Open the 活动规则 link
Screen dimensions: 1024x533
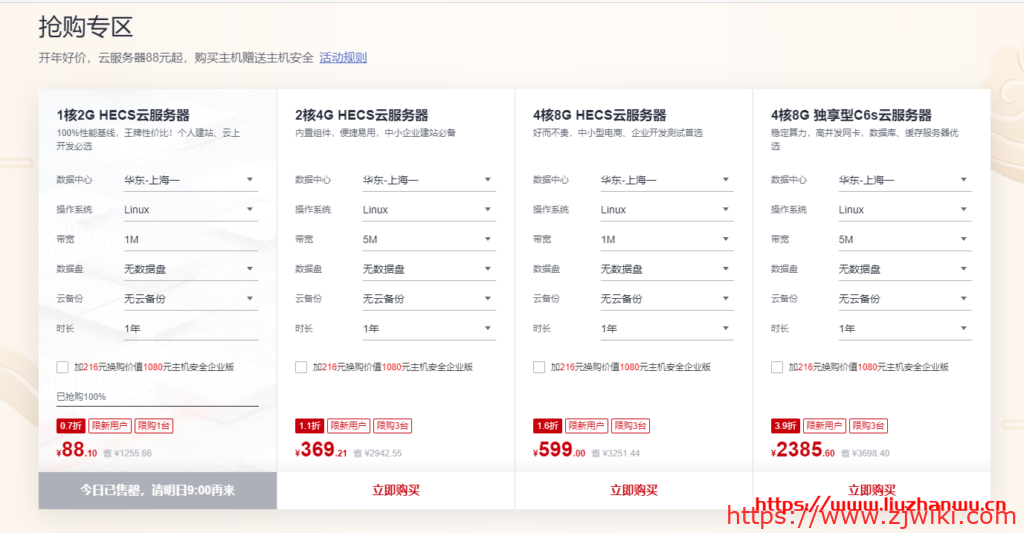tap(343, 57)
